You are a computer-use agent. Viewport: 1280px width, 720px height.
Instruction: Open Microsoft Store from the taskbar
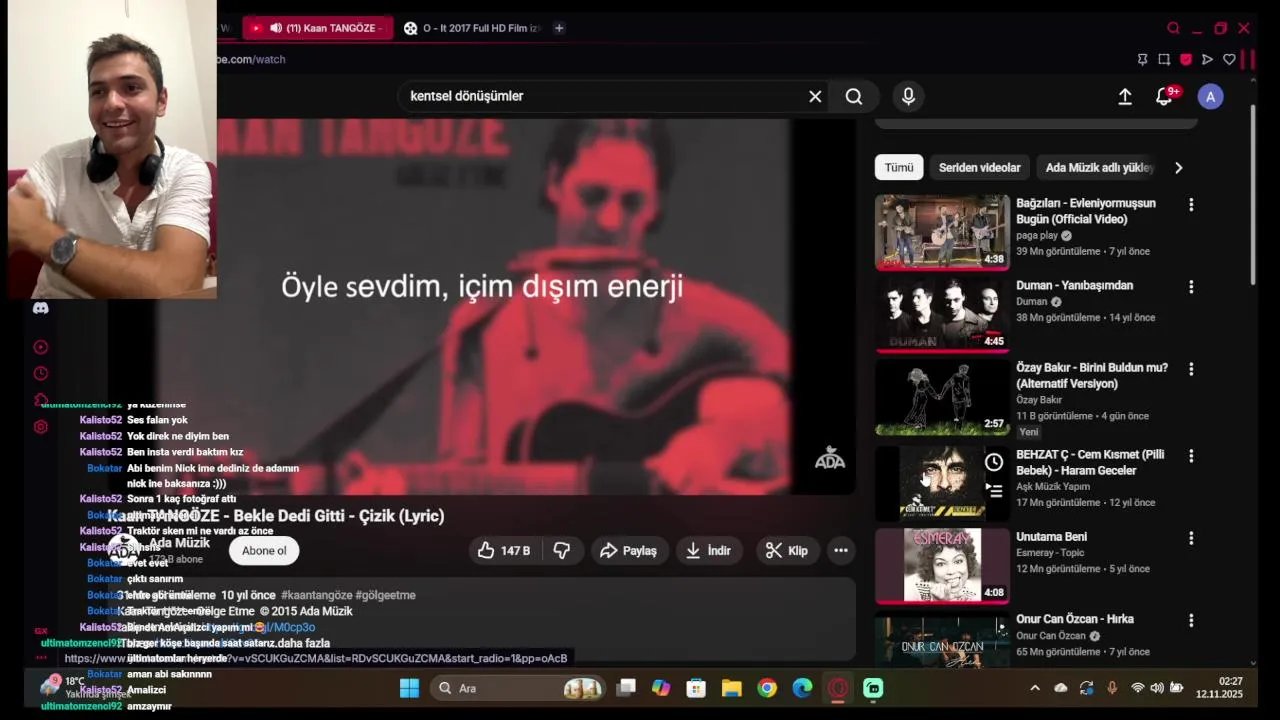696,688
